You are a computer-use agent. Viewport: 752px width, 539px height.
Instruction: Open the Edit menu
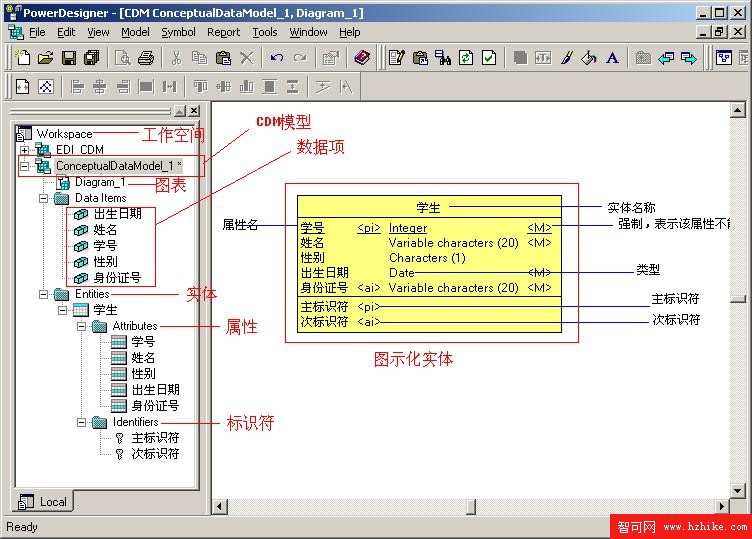click(x=66, y=32)
